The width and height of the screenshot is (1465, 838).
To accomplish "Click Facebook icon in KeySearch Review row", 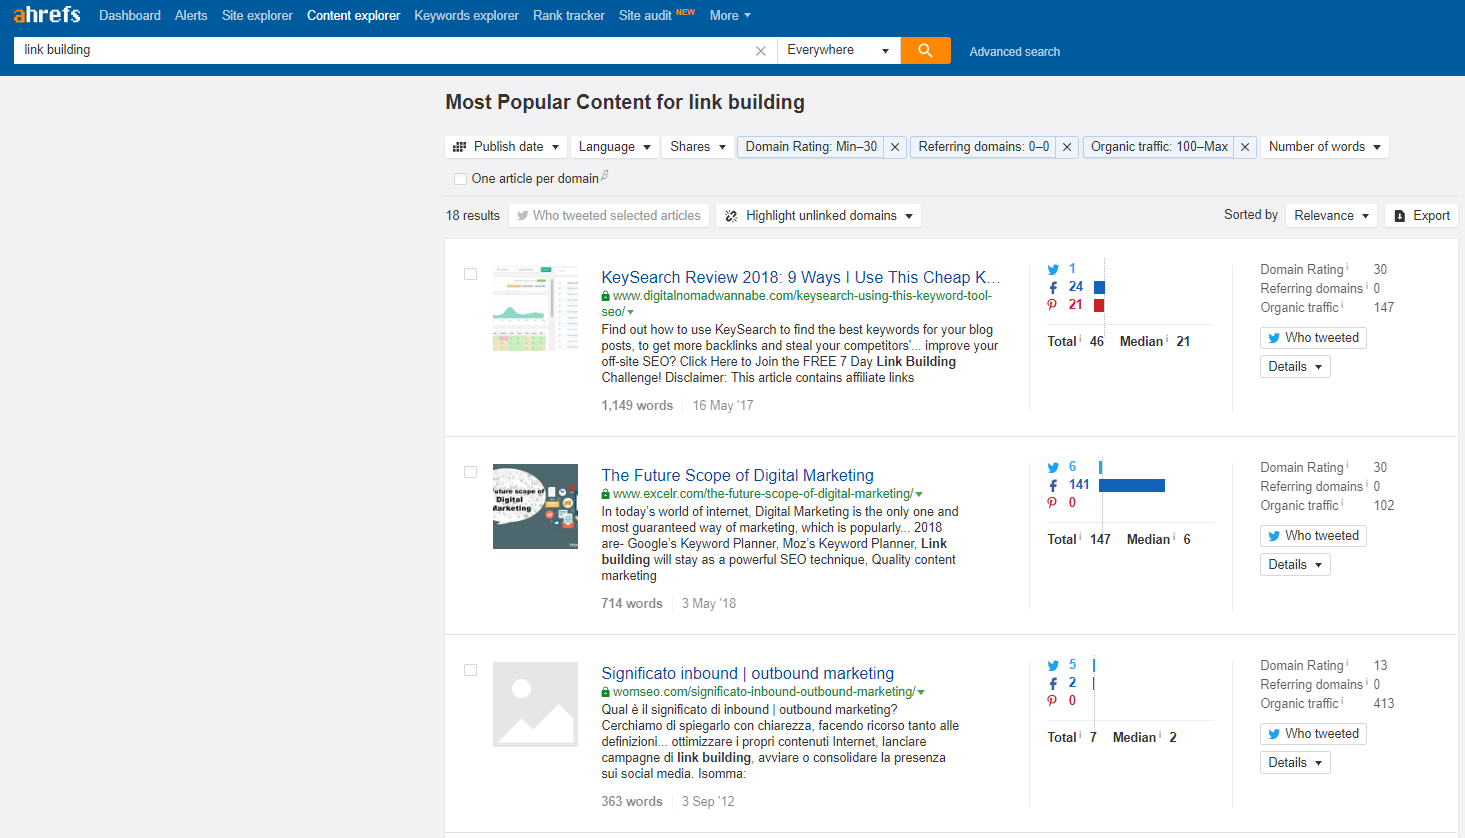I will 1053,287.
